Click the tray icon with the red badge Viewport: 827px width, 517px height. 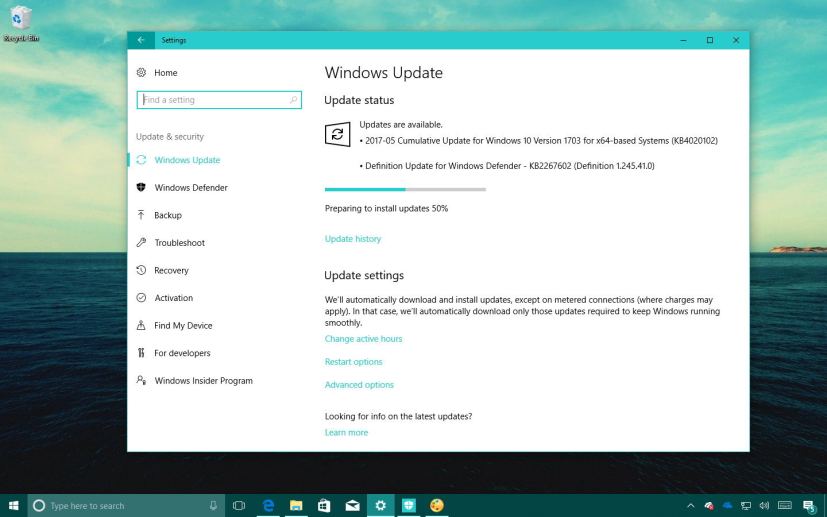(709, 506)
